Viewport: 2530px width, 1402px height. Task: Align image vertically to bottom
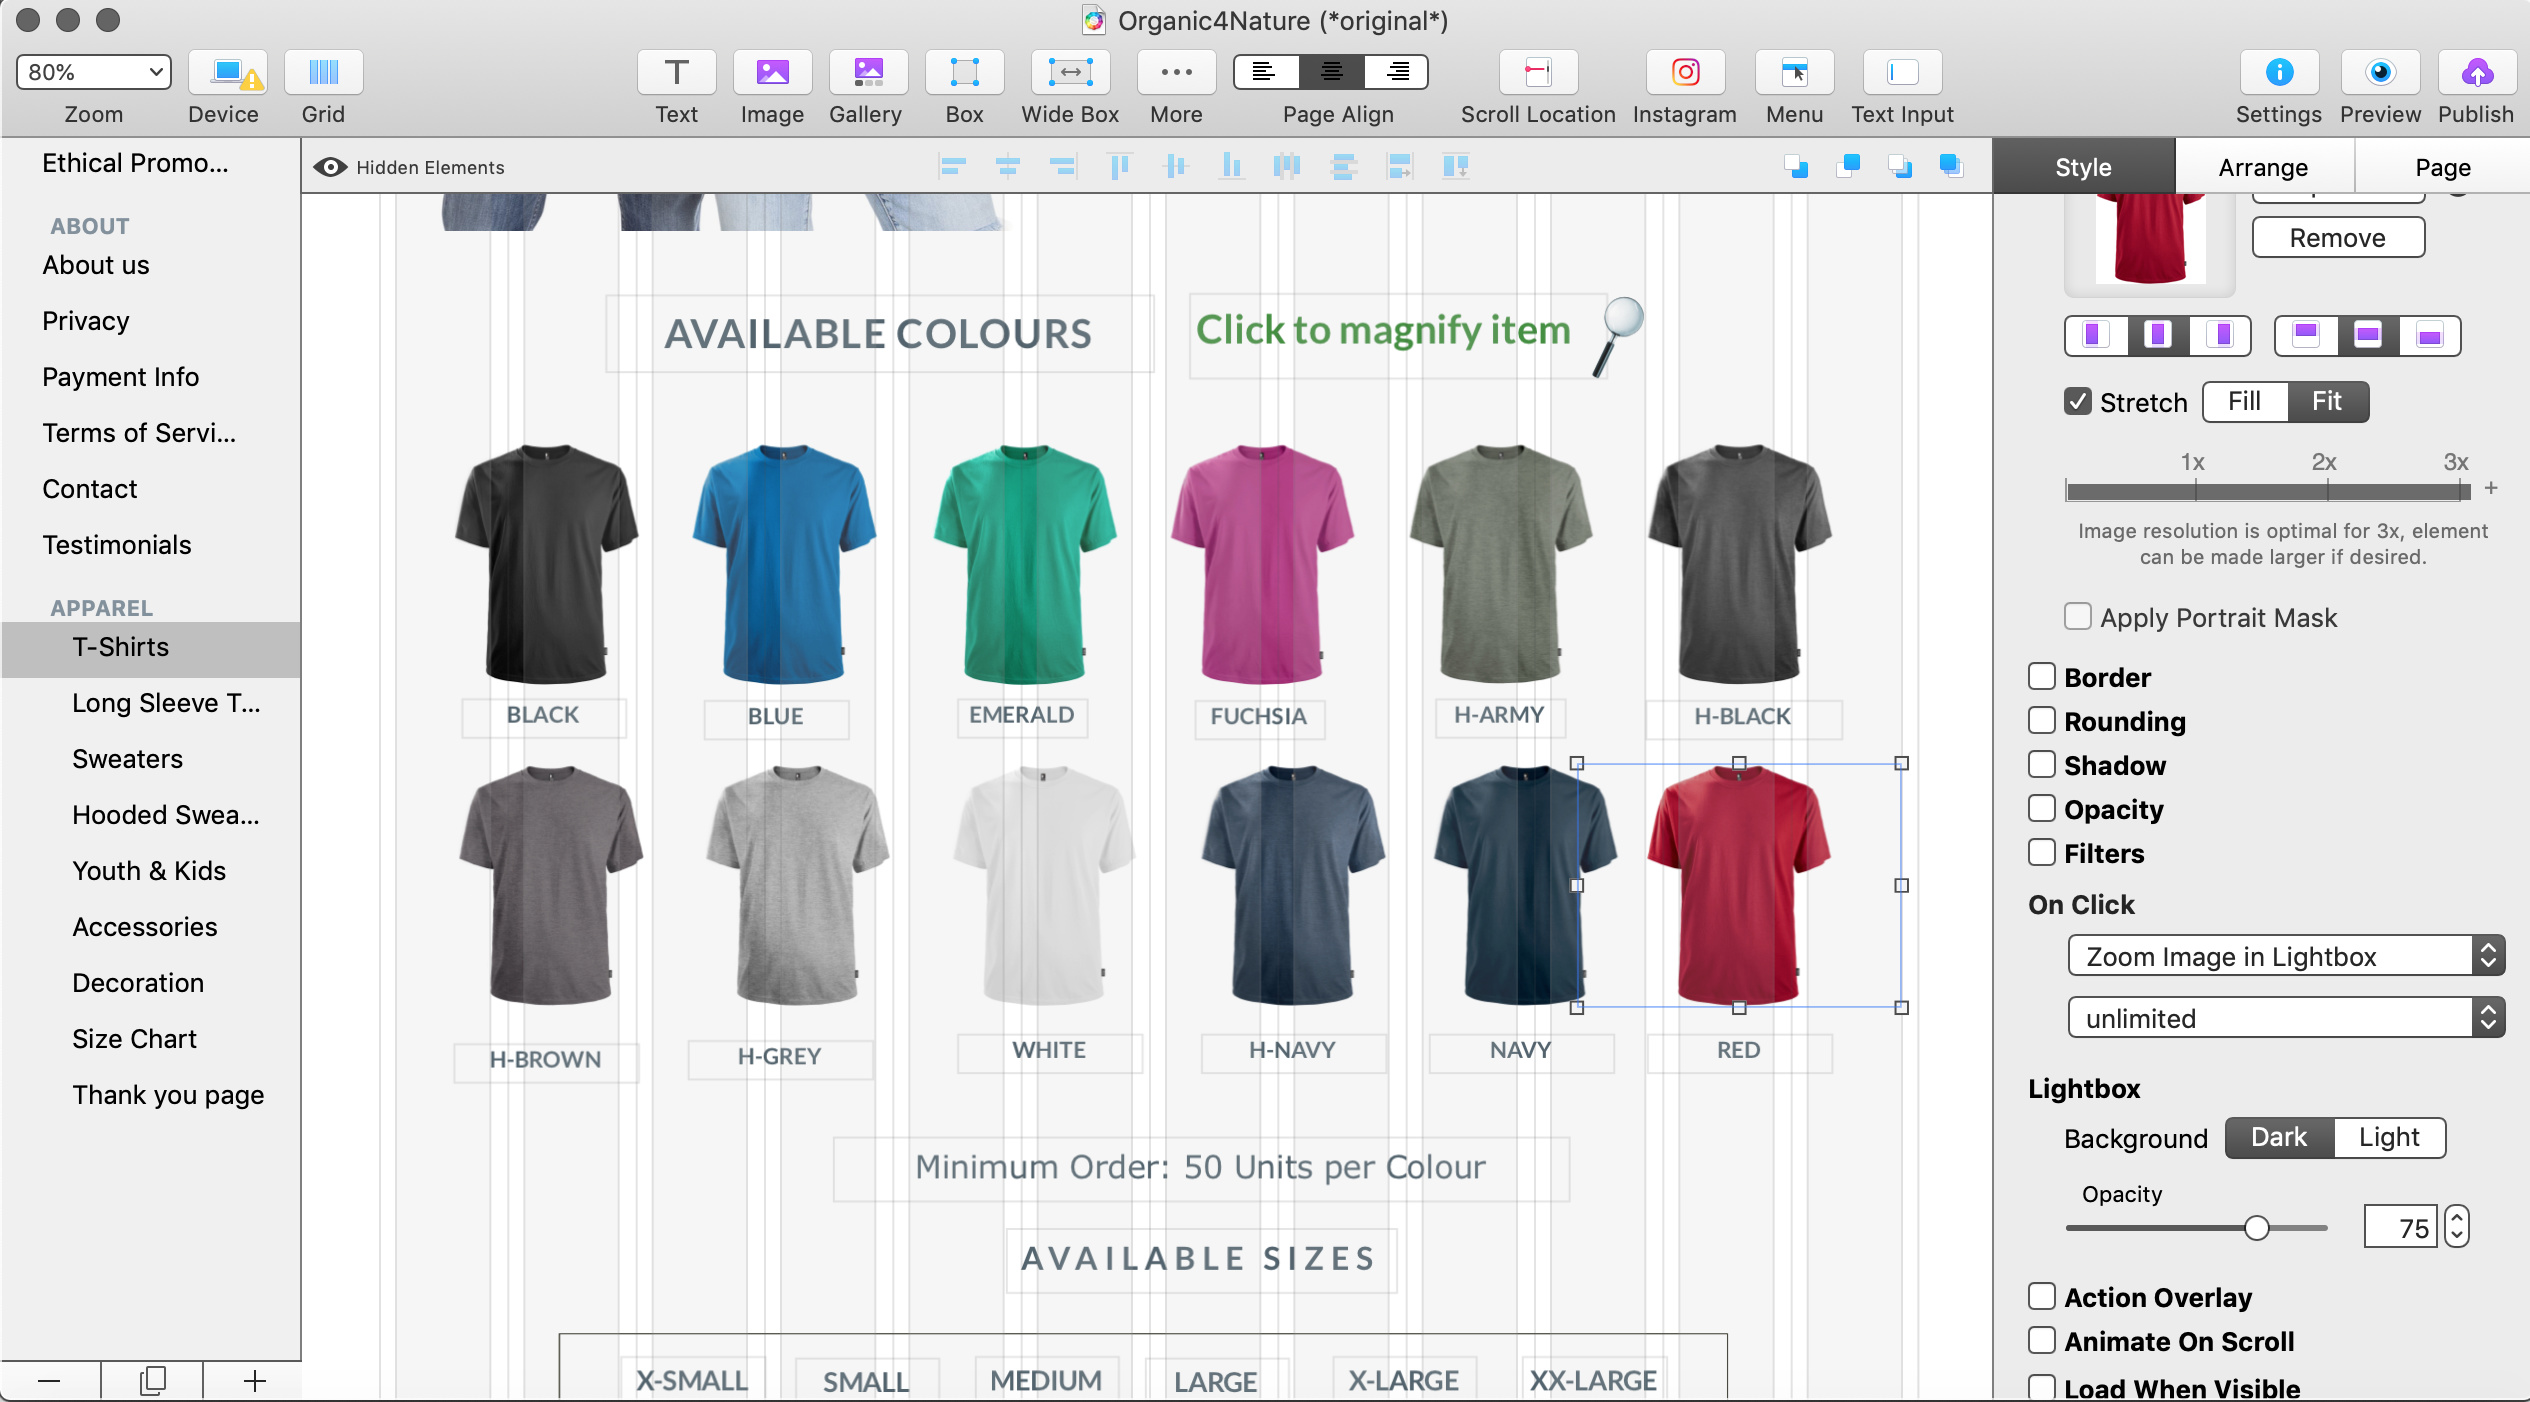(x=2430, y=335)
